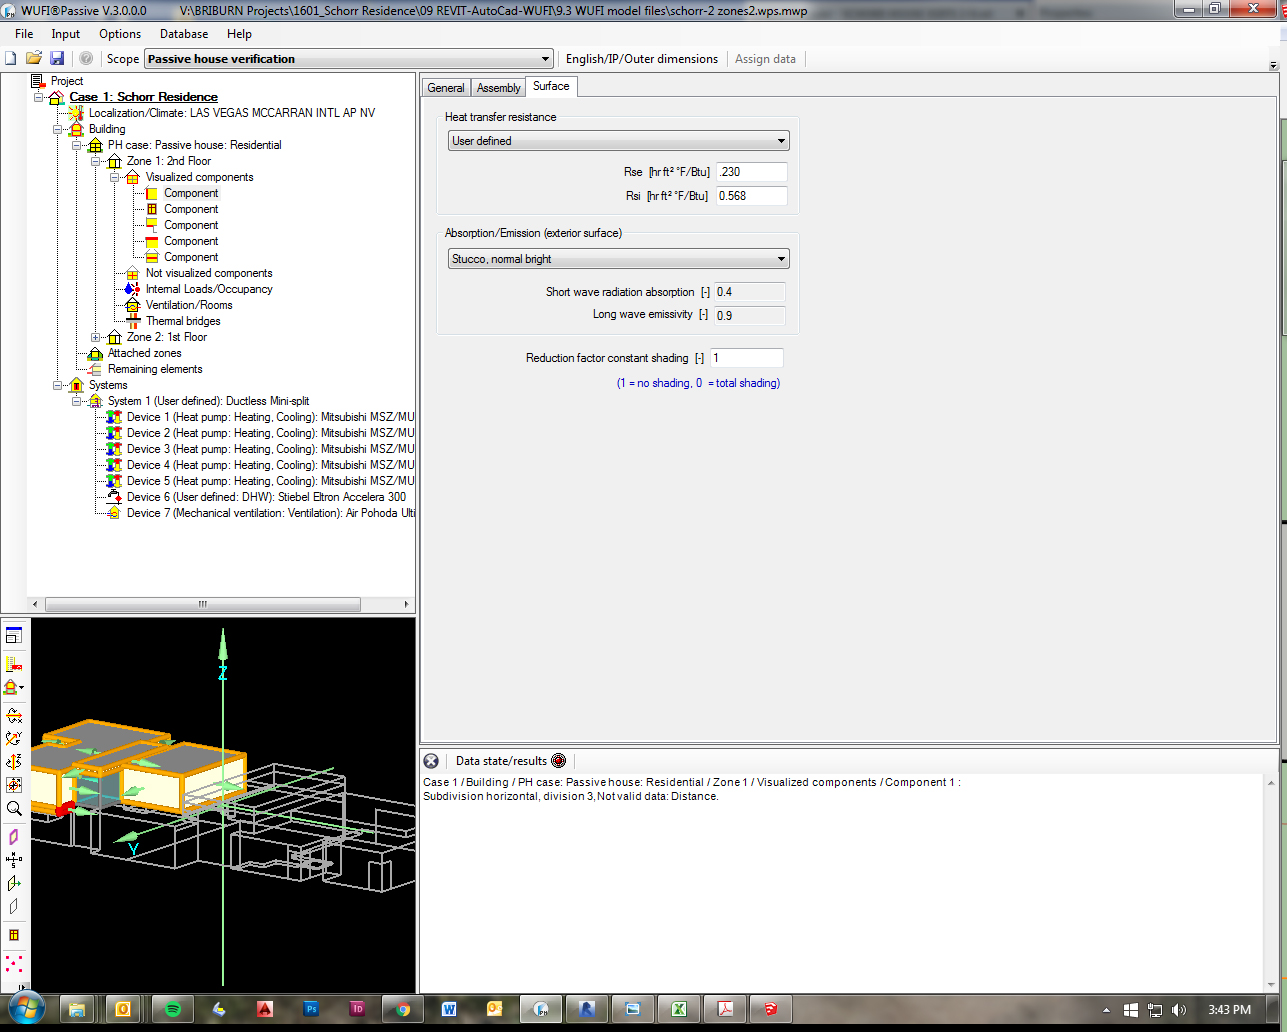Open the Database menu
Screen dimensions: 1287x1032
click(184, 34)
